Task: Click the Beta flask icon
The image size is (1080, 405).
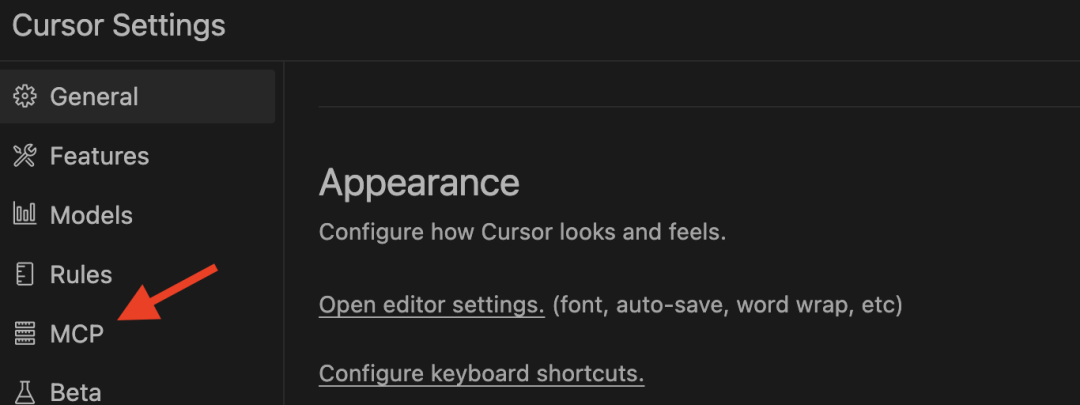Action: 25,391
